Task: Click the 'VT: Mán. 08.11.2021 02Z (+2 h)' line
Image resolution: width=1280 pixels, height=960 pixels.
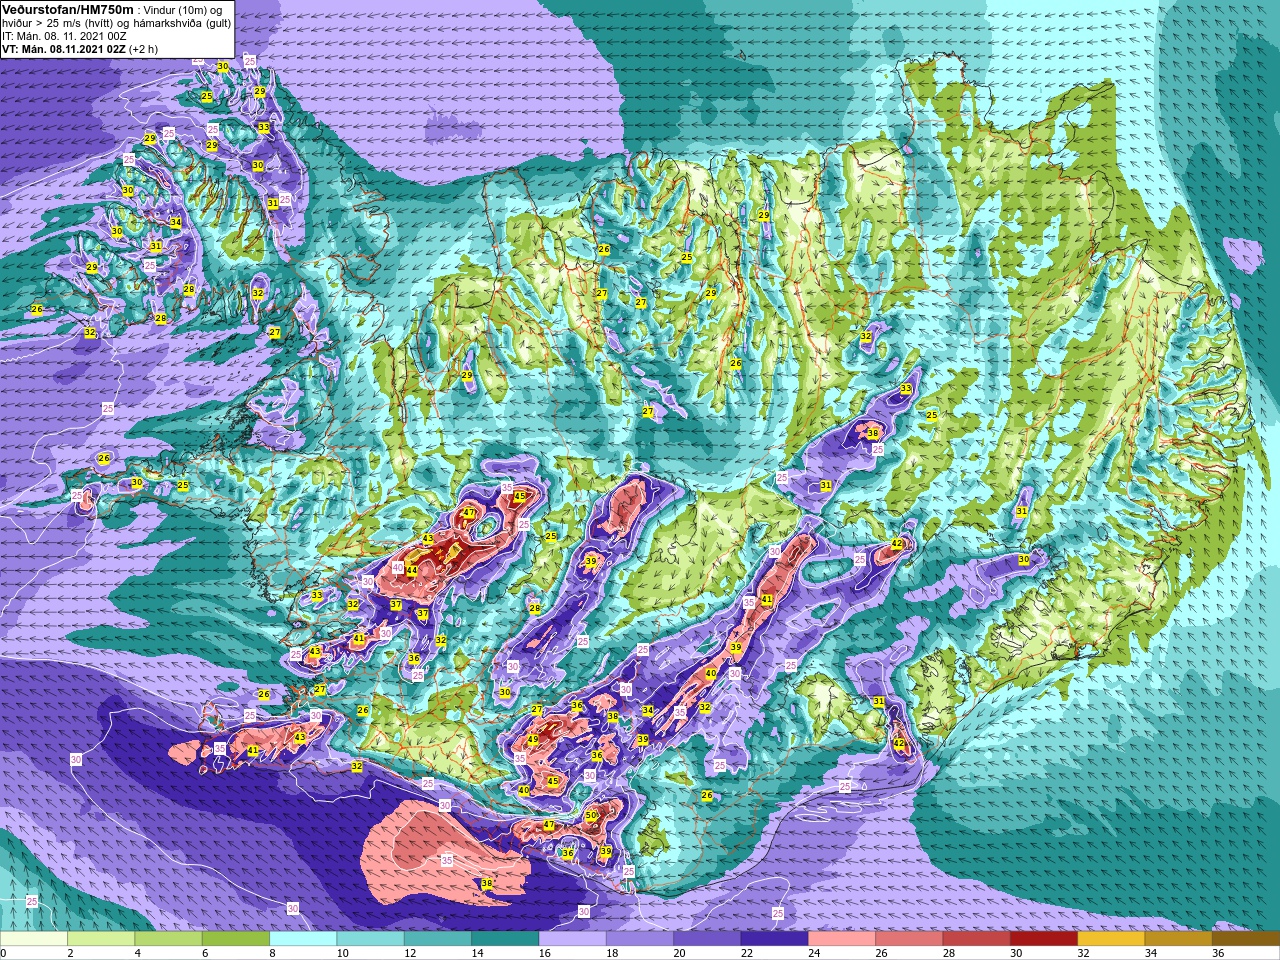Action: (80, 49)
